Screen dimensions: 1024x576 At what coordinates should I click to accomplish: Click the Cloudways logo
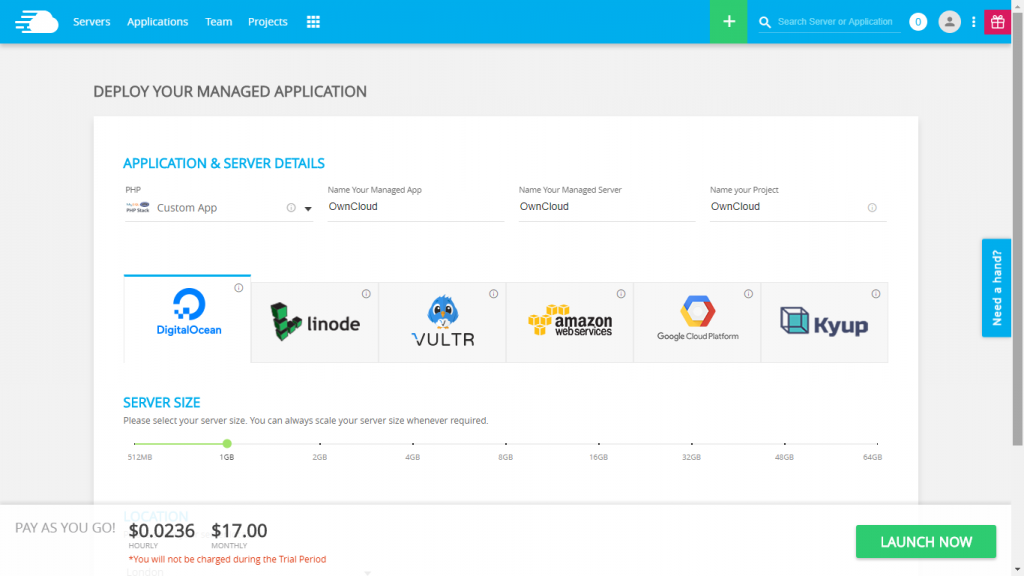coord(36,21)
